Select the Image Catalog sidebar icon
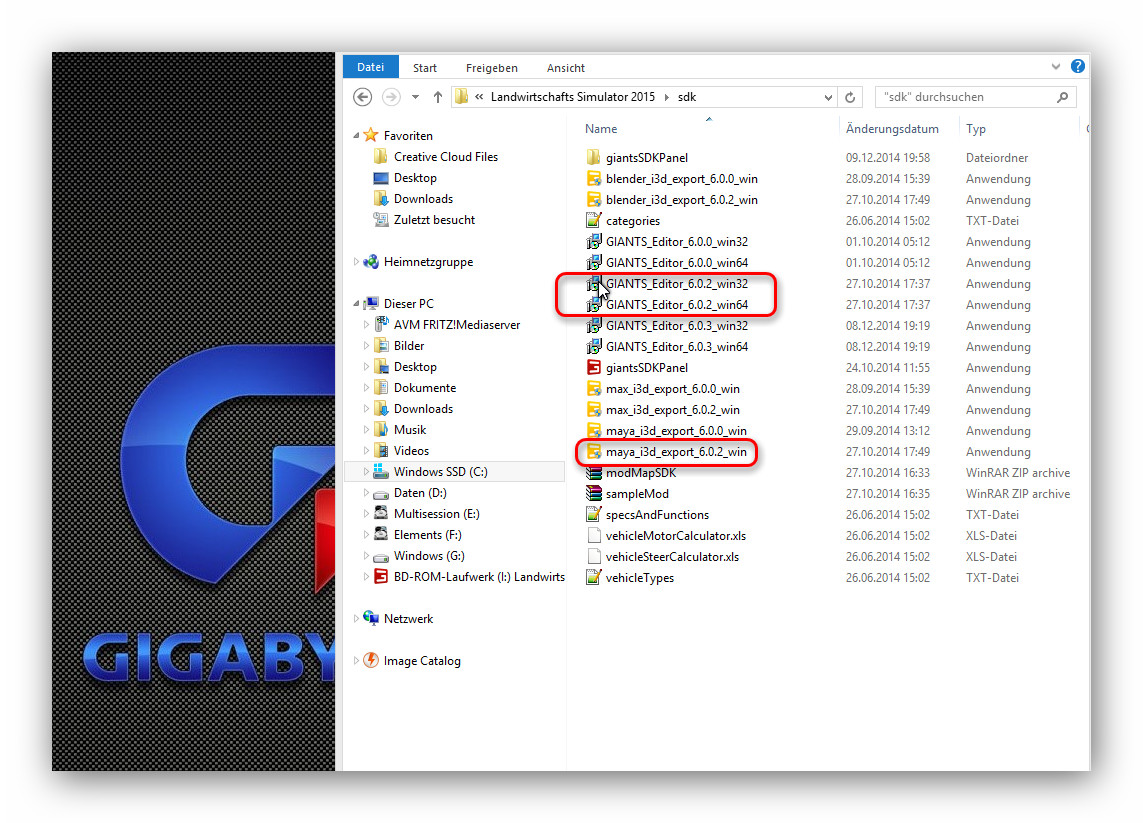 (371, 661)
